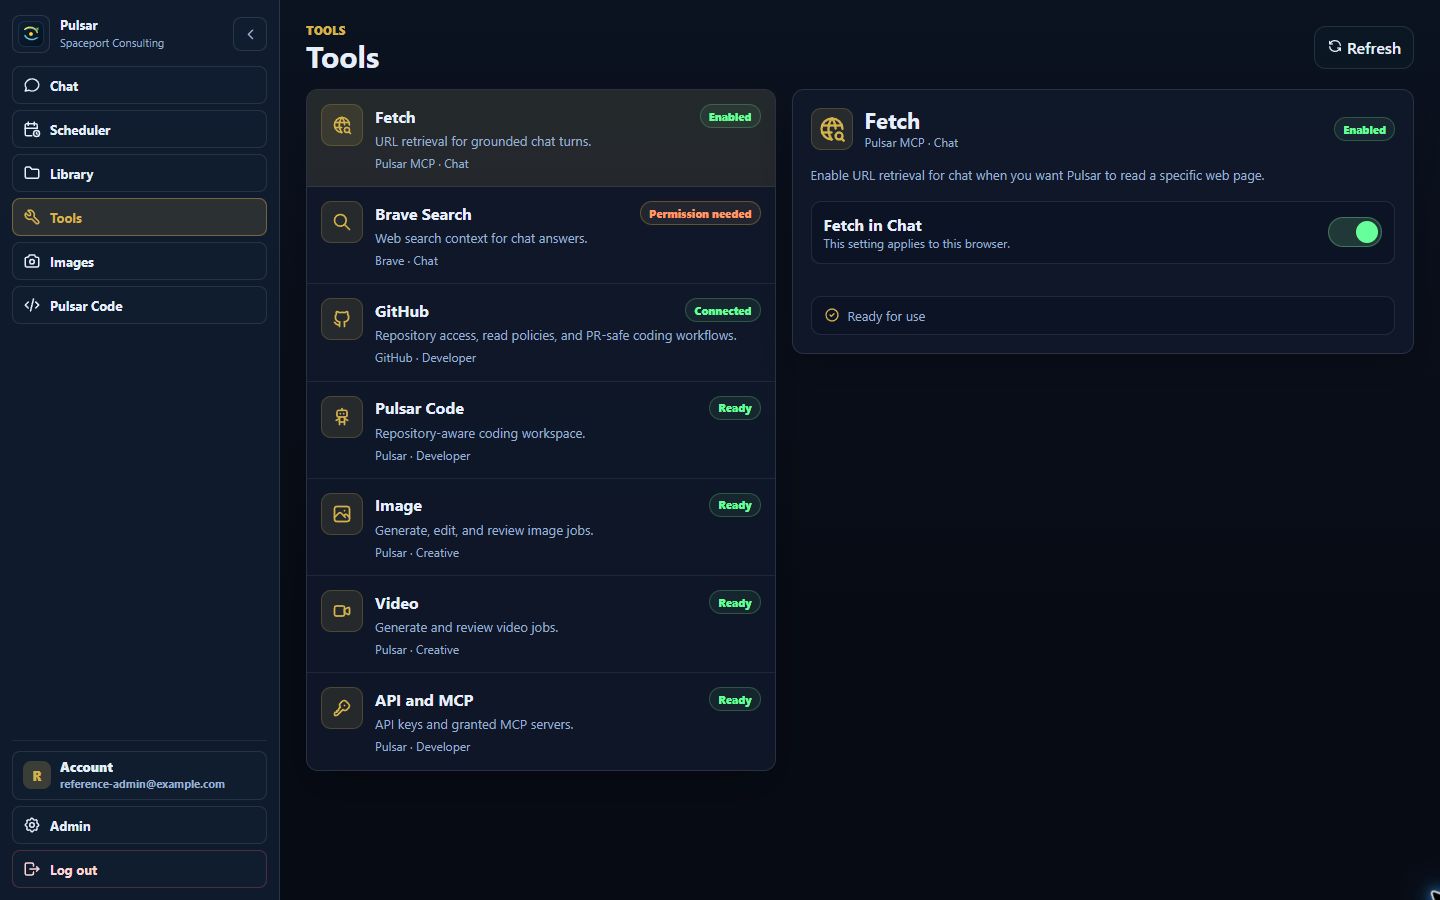Click 'API keys and granted MCP servers.' text
Image resolution: width=1440 pixels, height=900 pixels.
tap(474, 724)
